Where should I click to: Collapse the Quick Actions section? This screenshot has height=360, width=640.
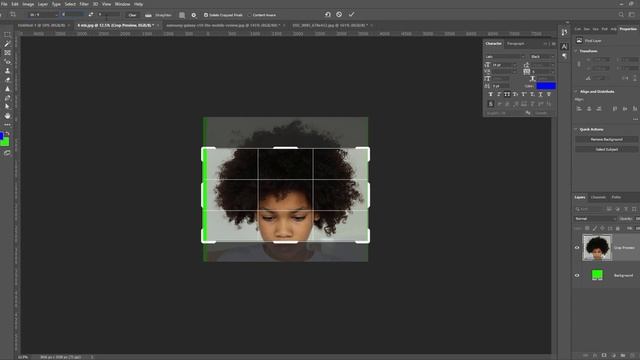(576, 129)
